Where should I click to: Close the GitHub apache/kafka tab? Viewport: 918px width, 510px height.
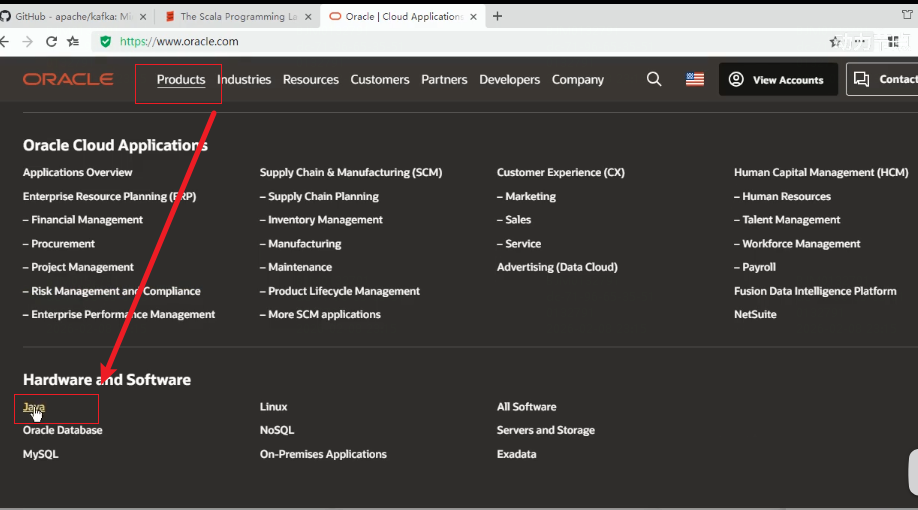pos(143,17)
